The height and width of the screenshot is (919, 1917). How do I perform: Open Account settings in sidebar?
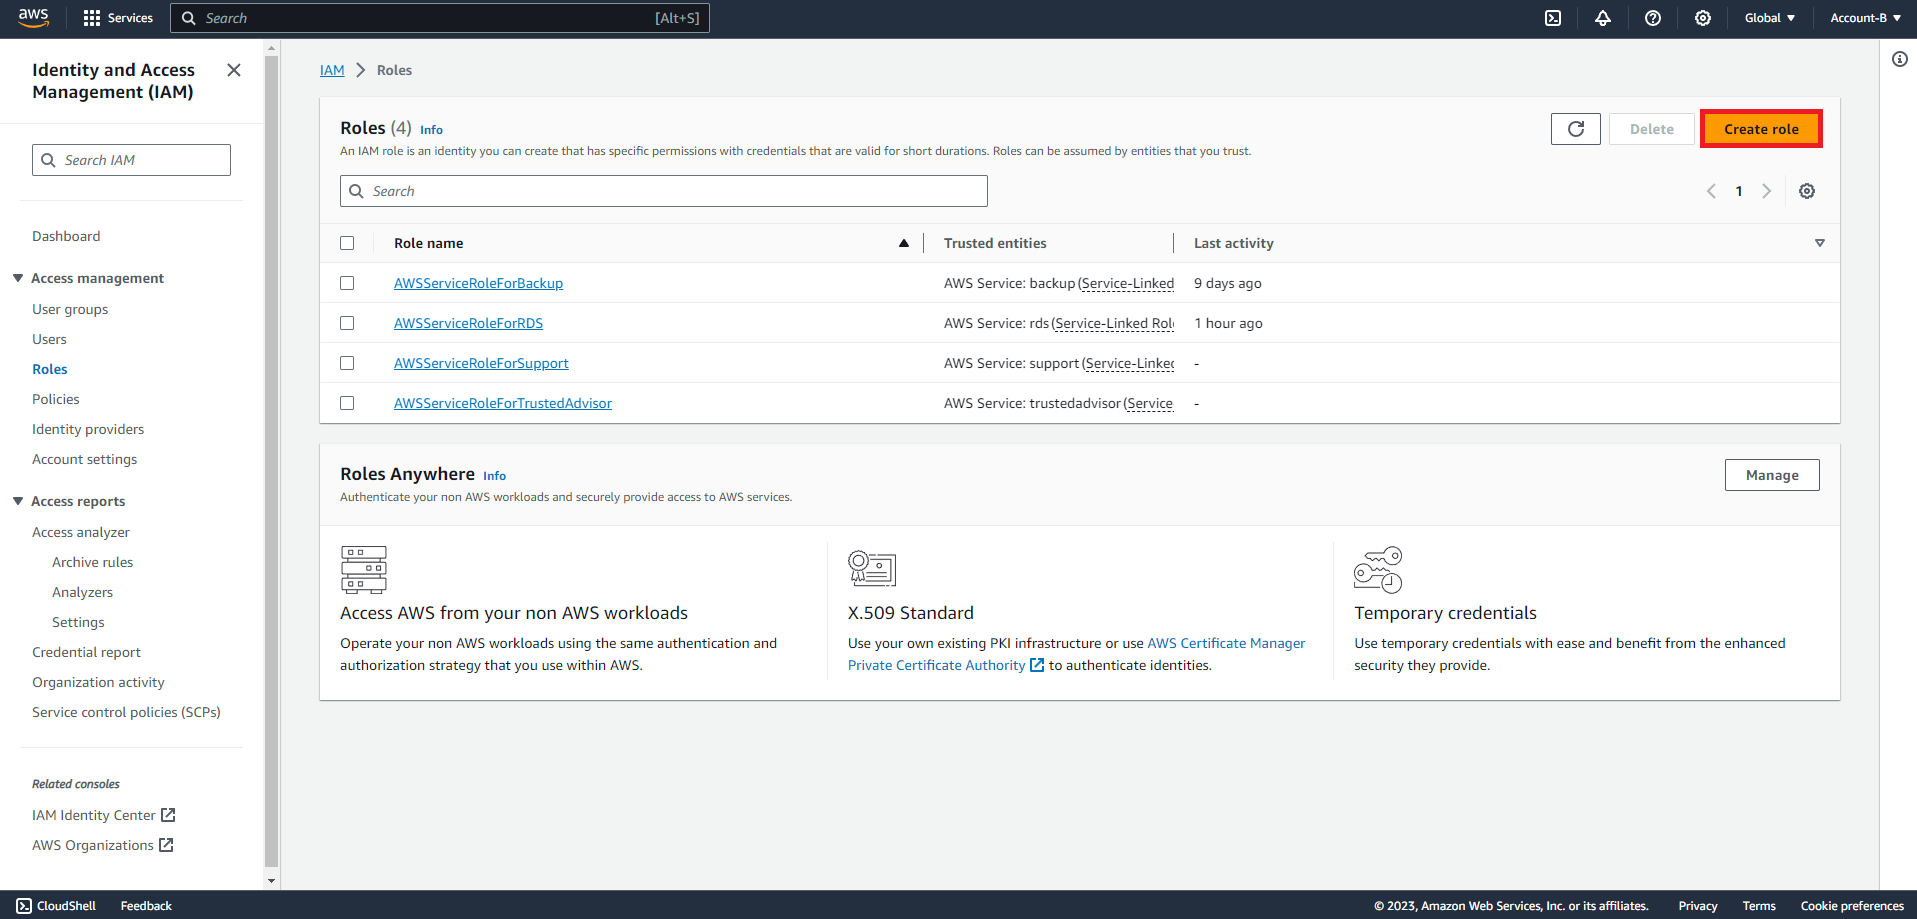(85, 459)
